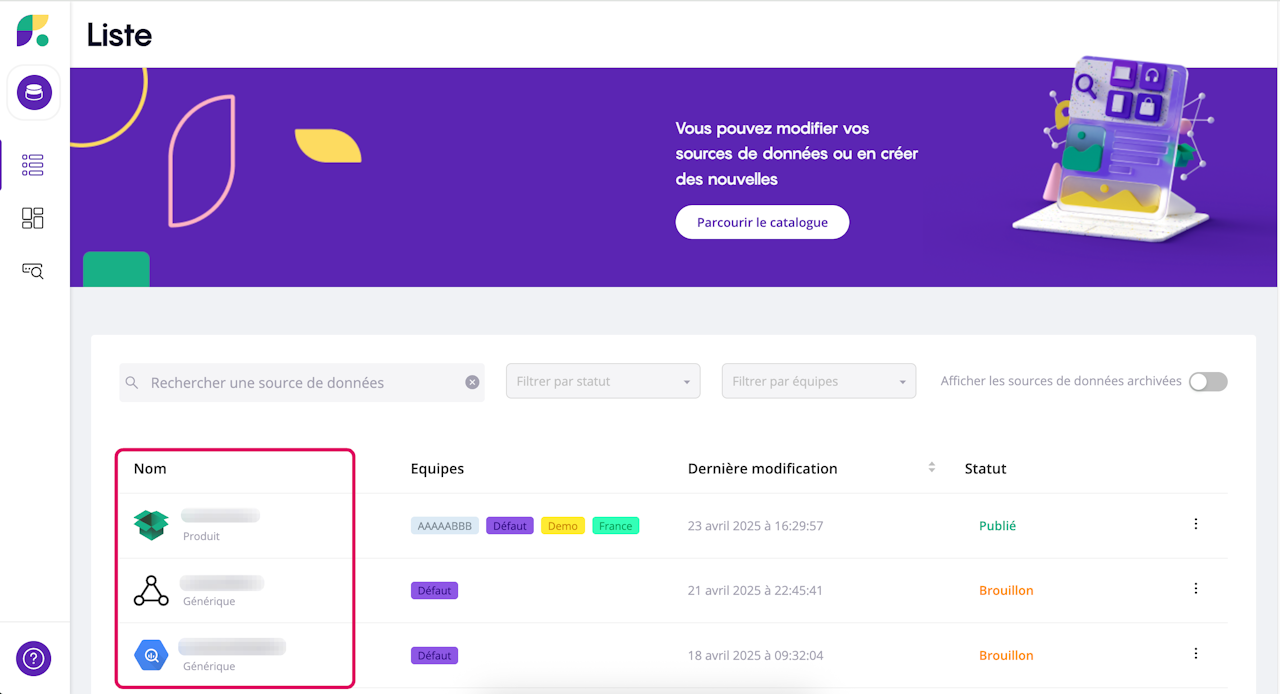Click the Statut column header
The image size is (1280, 694).
tap(985, 468)
